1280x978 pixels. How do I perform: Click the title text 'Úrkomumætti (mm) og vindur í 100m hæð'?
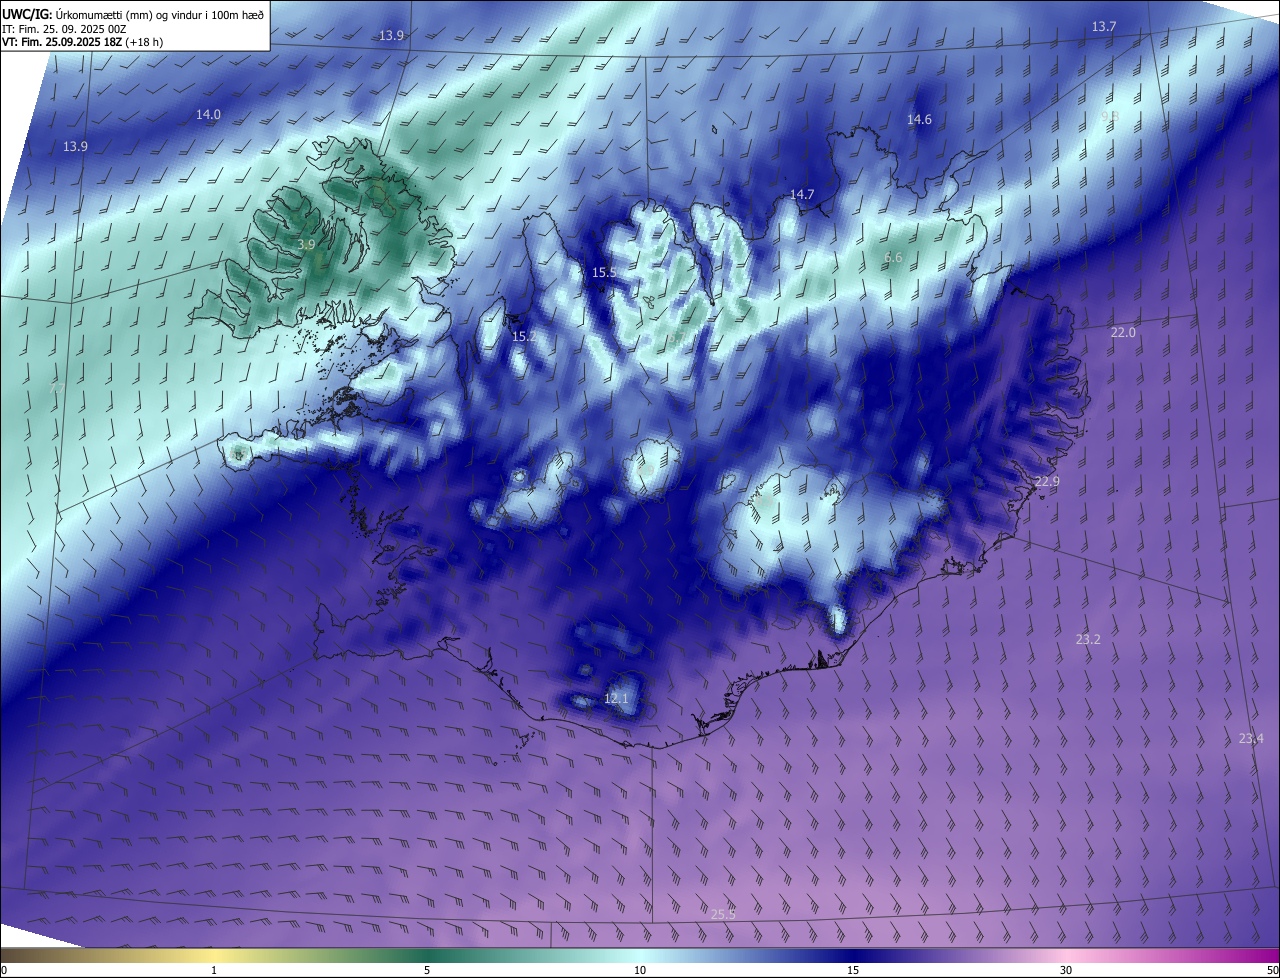pyautogui.click(x=160, y=14)
